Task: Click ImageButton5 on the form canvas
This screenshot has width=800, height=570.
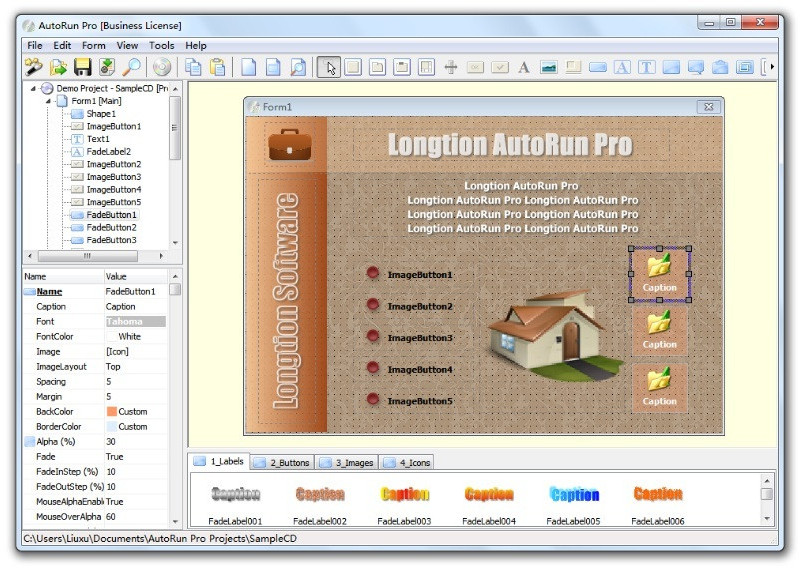Action: coord(410,401)
